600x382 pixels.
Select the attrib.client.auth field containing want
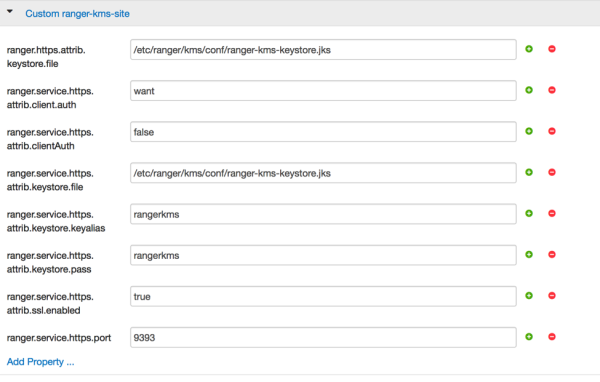[x=323, y=91]
